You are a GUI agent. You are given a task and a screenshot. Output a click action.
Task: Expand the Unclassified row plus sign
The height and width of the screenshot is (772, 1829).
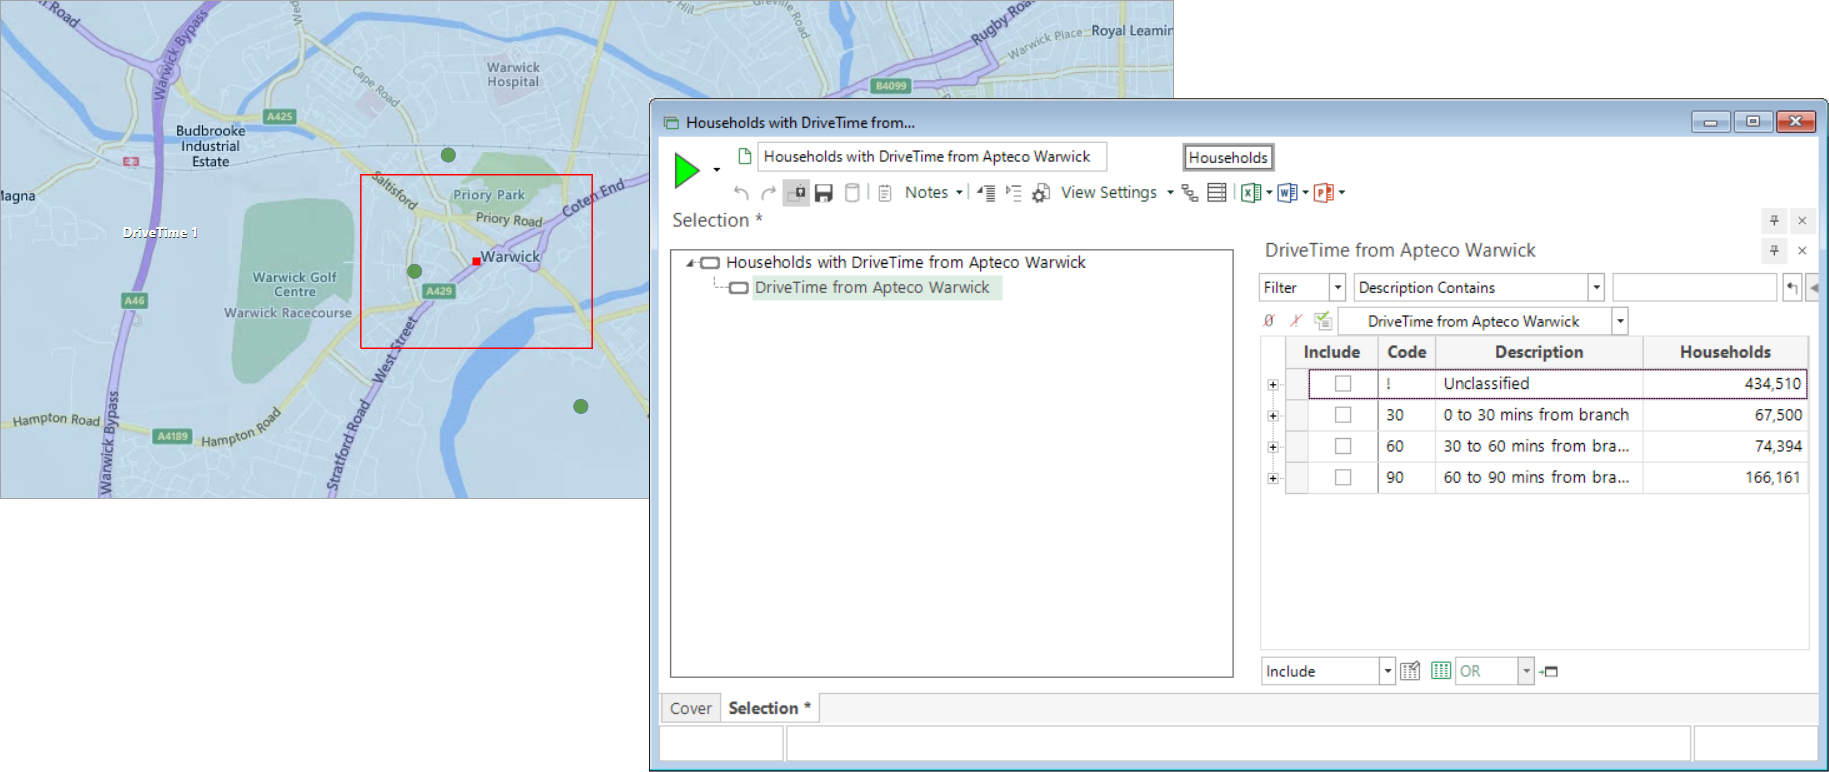(x=1273, y=384)
